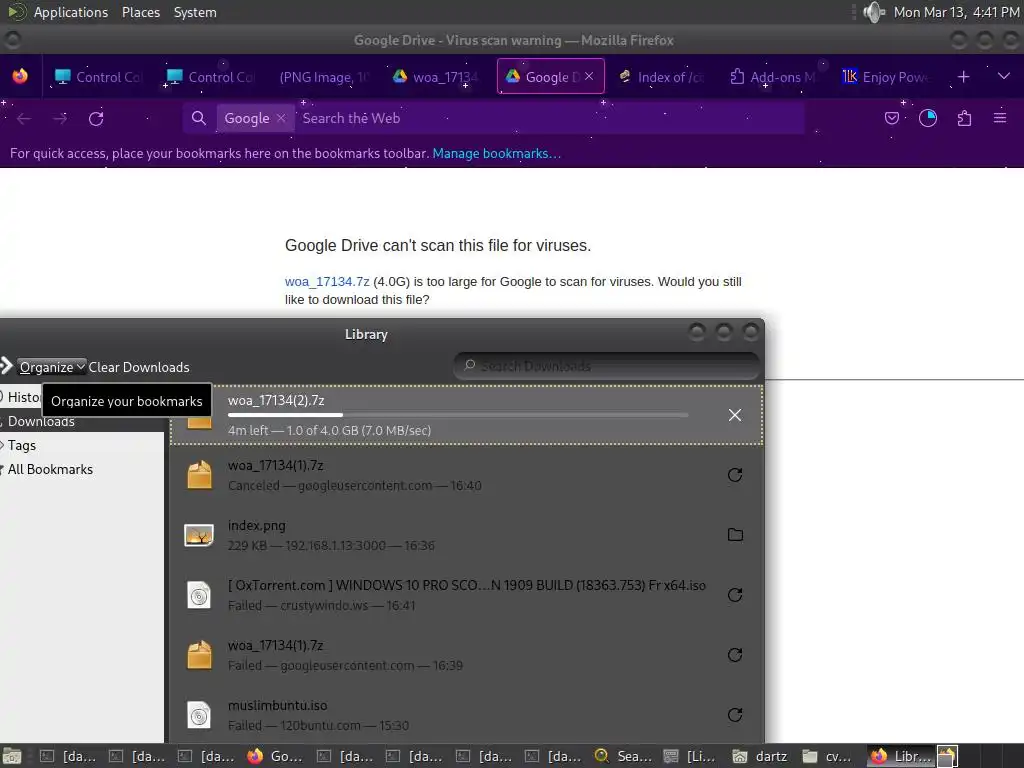
Task: Retry the failed woa_17134(1).7z from 16:39
Action: click(x=735, y=655)
